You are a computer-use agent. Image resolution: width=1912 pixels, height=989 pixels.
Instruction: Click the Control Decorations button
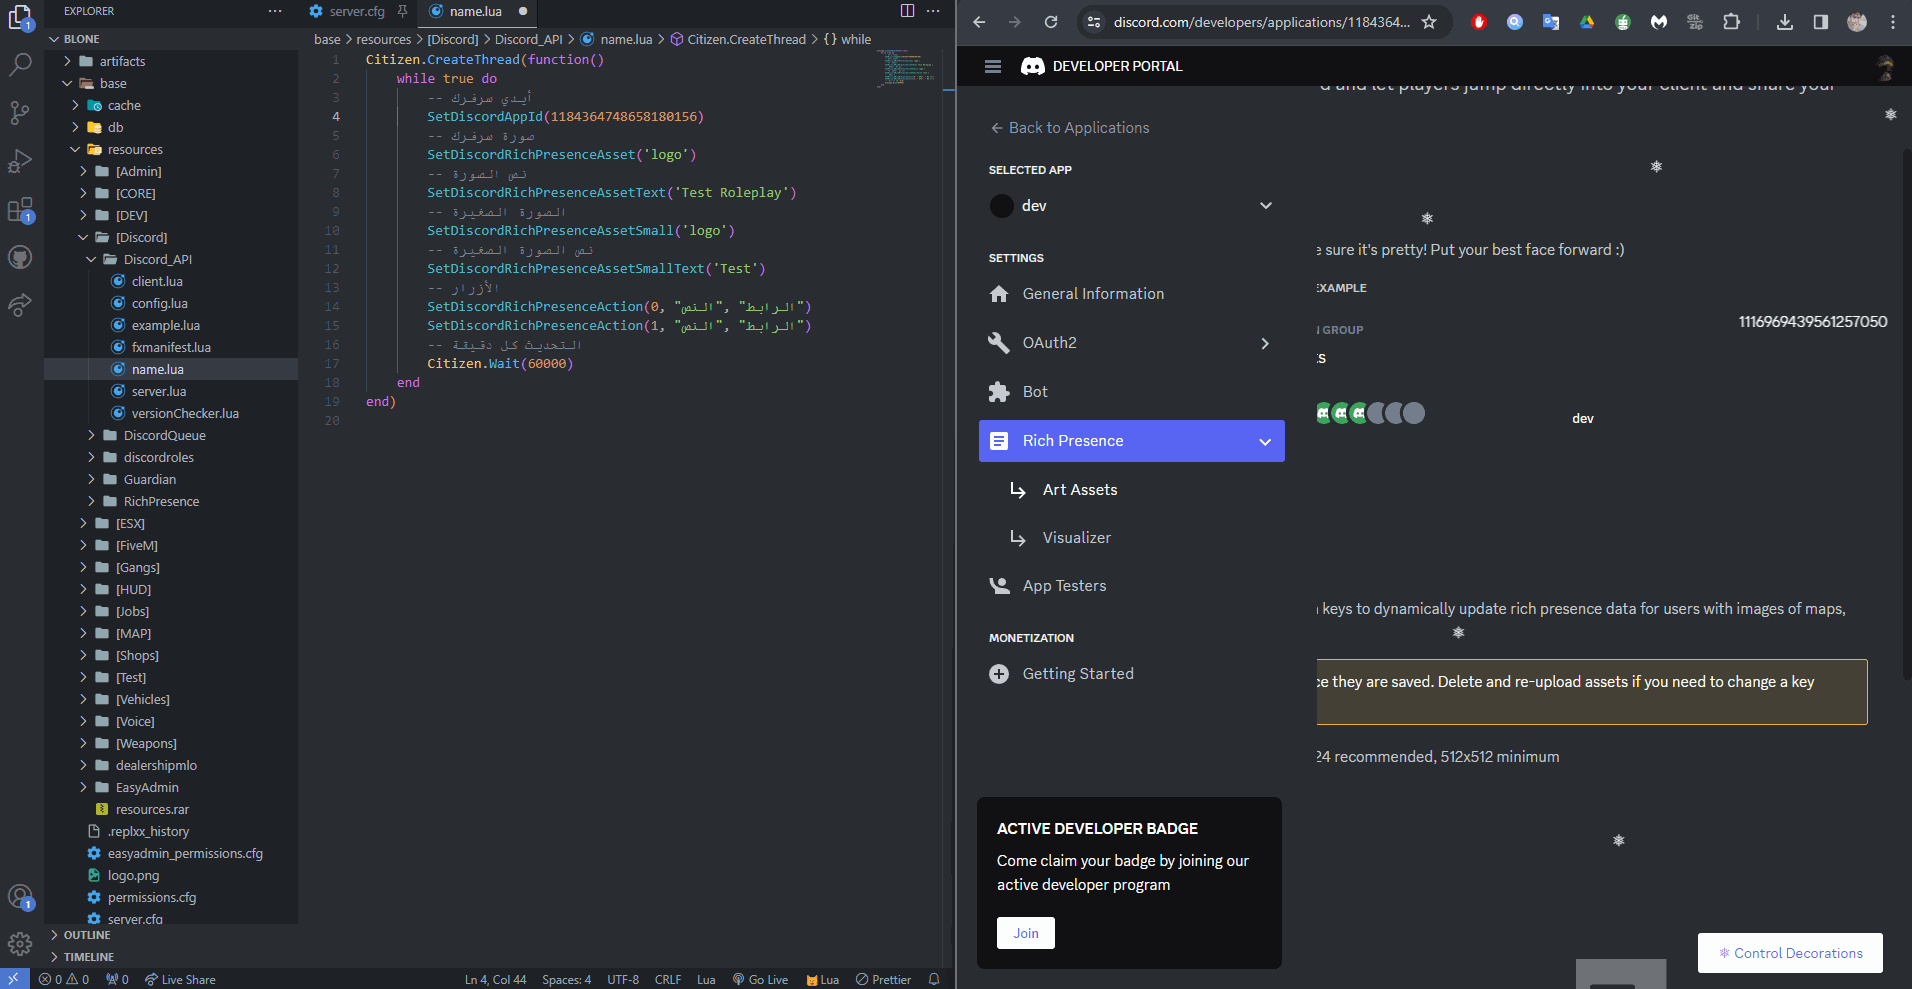[1790, 953]
